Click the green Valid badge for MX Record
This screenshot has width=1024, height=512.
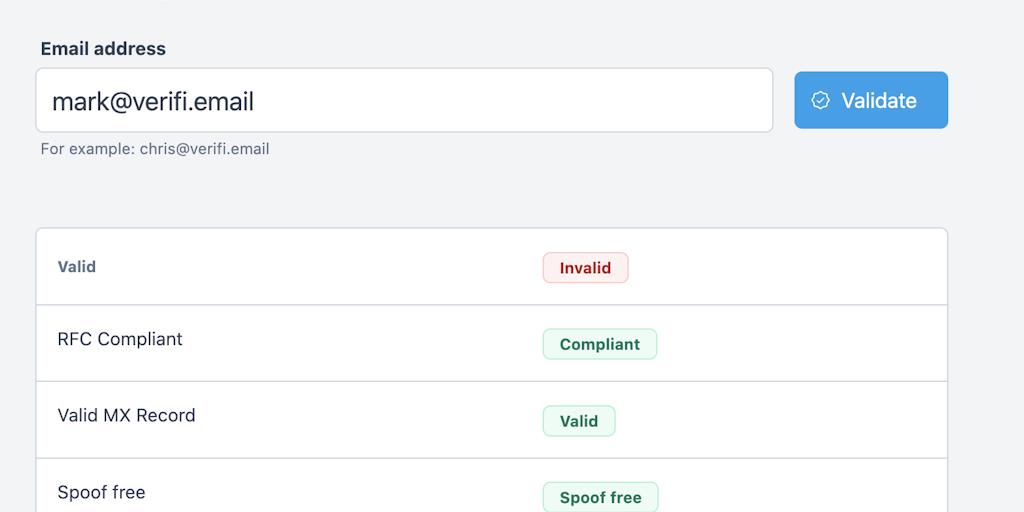[x=579, y=421]
